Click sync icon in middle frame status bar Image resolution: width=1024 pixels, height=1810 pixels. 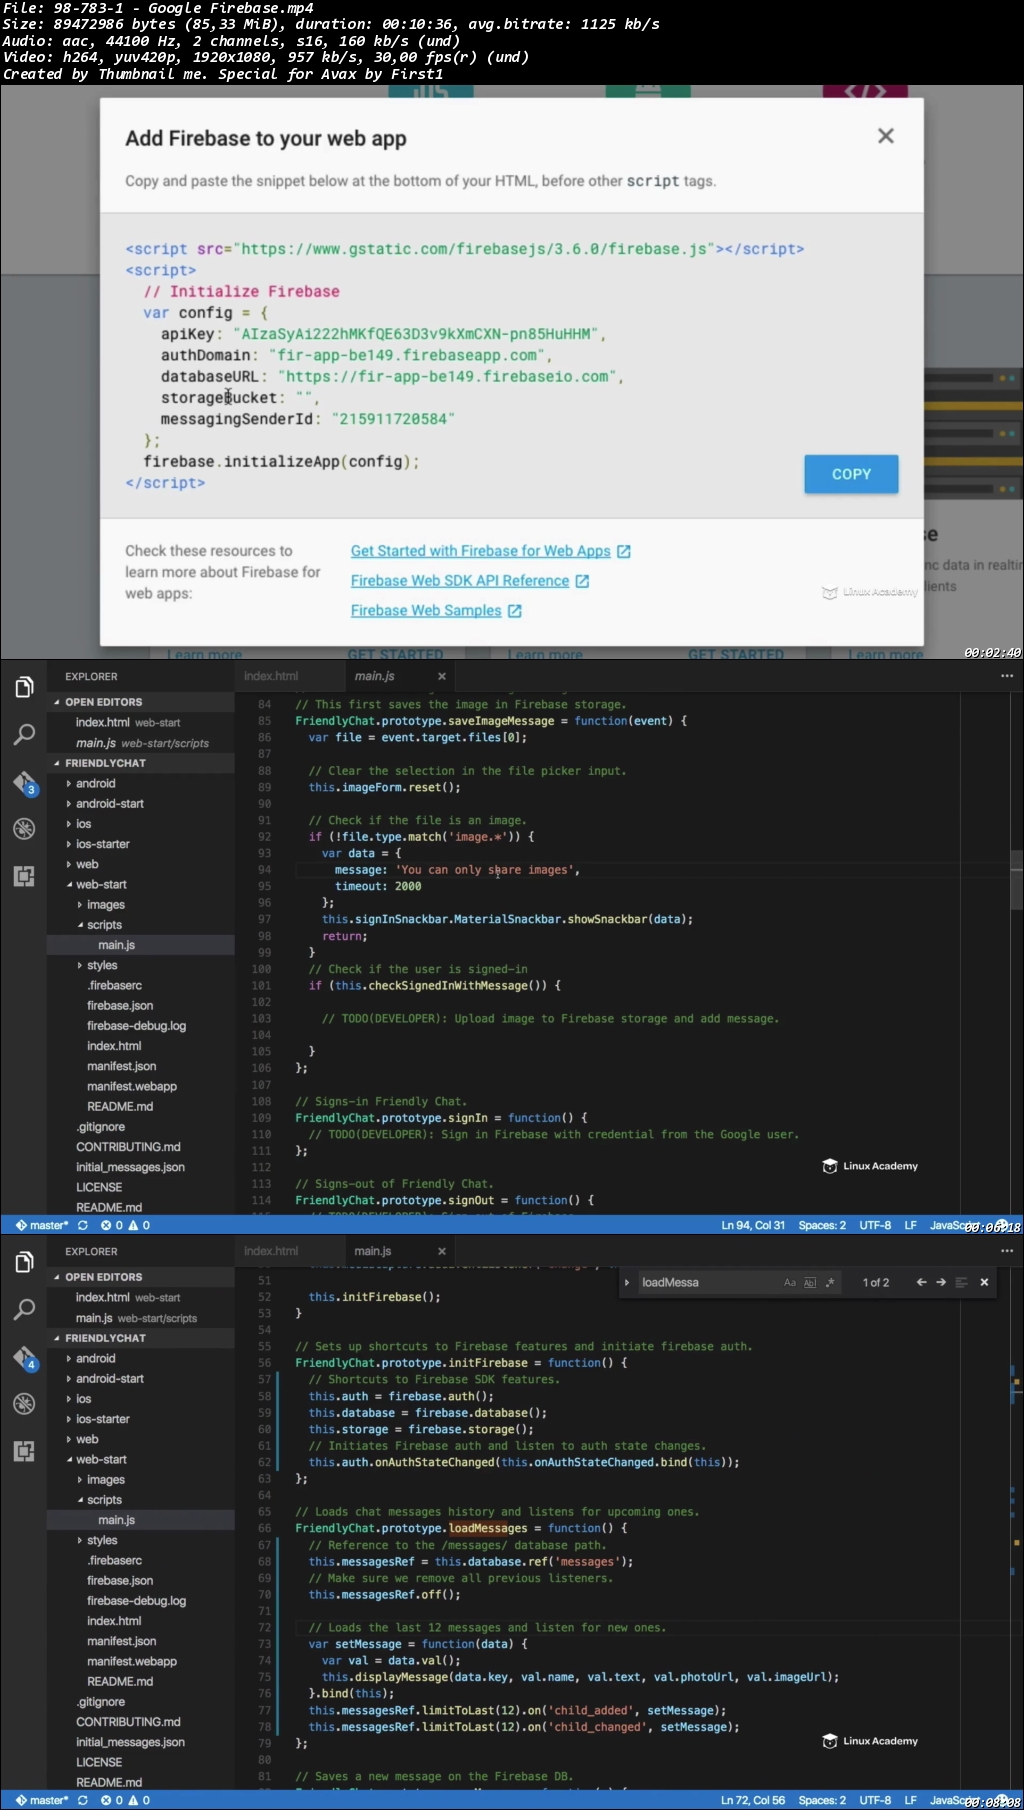[x=83, y=1225]
